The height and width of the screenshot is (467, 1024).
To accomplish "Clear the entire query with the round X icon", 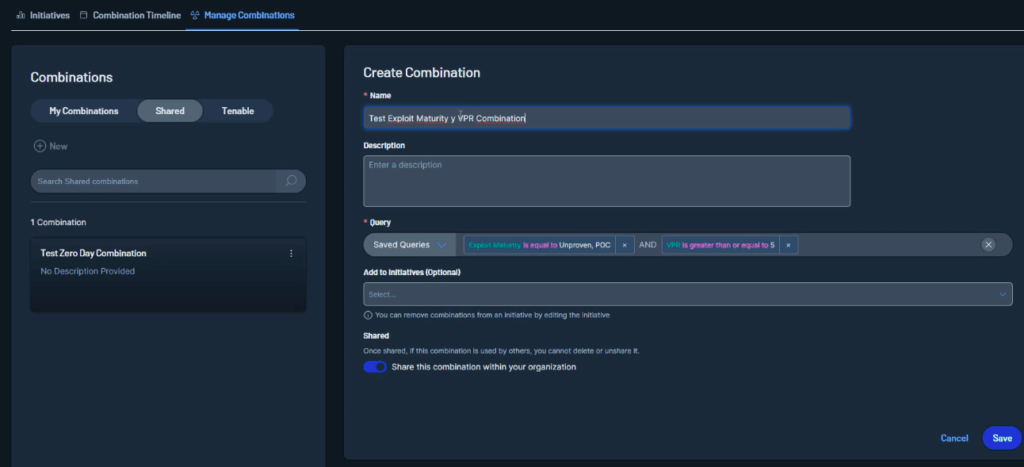I will [x=988, y=245].
